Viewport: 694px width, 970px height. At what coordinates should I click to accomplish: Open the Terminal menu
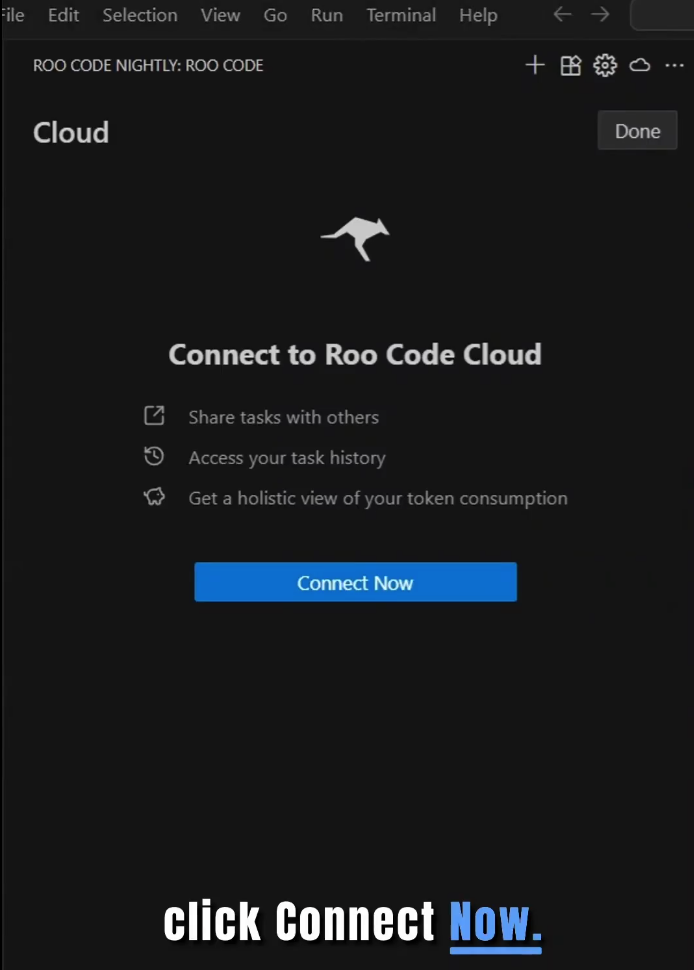pyautogui.click(x=400, y=15)
